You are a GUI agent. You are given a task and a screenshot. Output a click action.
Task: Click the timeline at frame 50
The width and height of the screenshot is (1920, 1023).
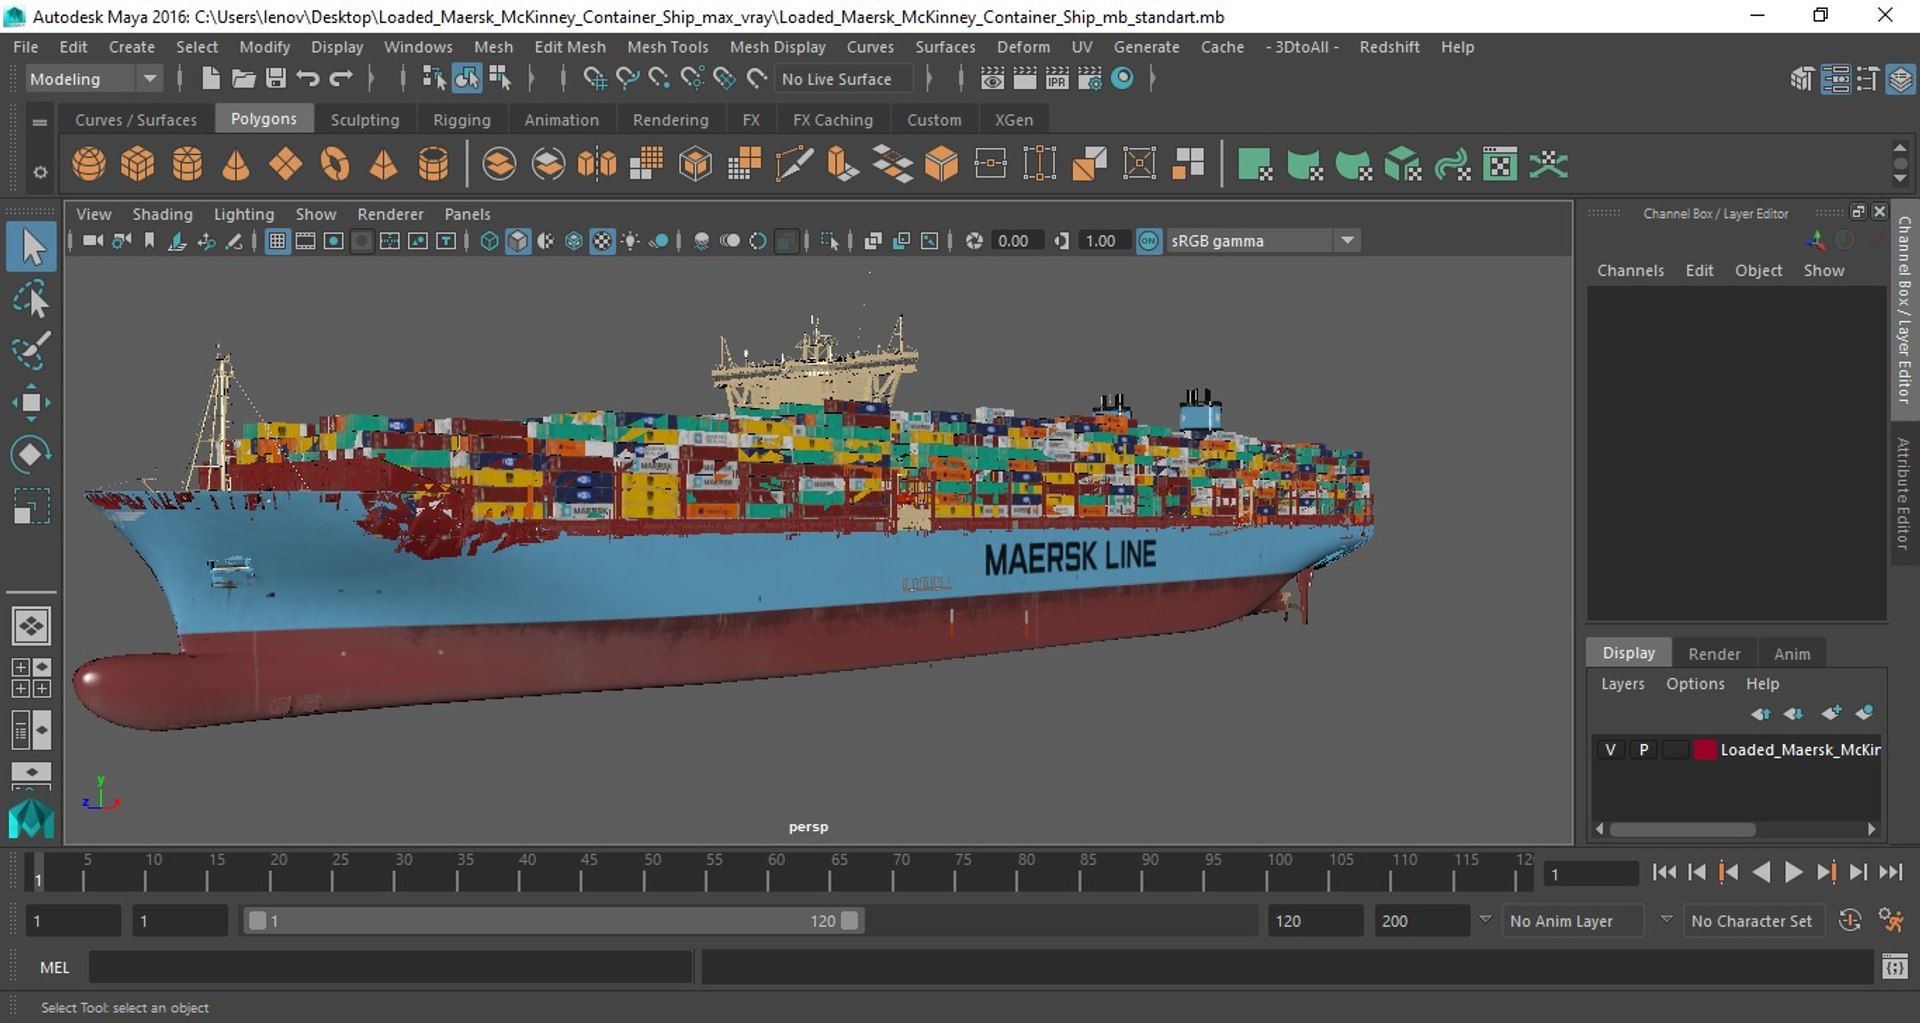(x=645, y=874)
